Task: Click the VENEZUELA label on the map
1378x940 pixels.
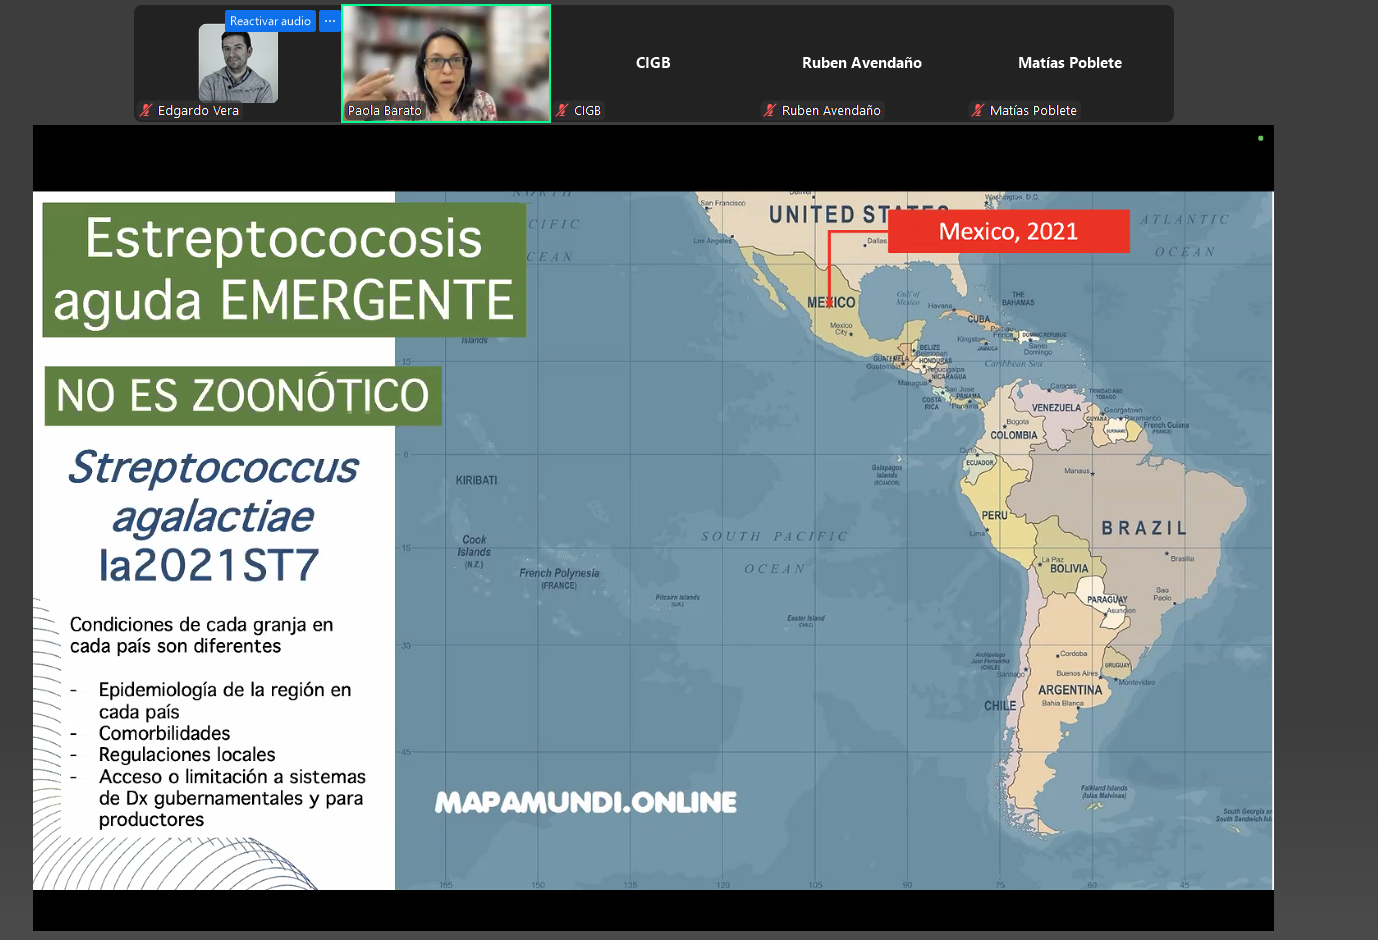Action: (x=1056, y=408)
